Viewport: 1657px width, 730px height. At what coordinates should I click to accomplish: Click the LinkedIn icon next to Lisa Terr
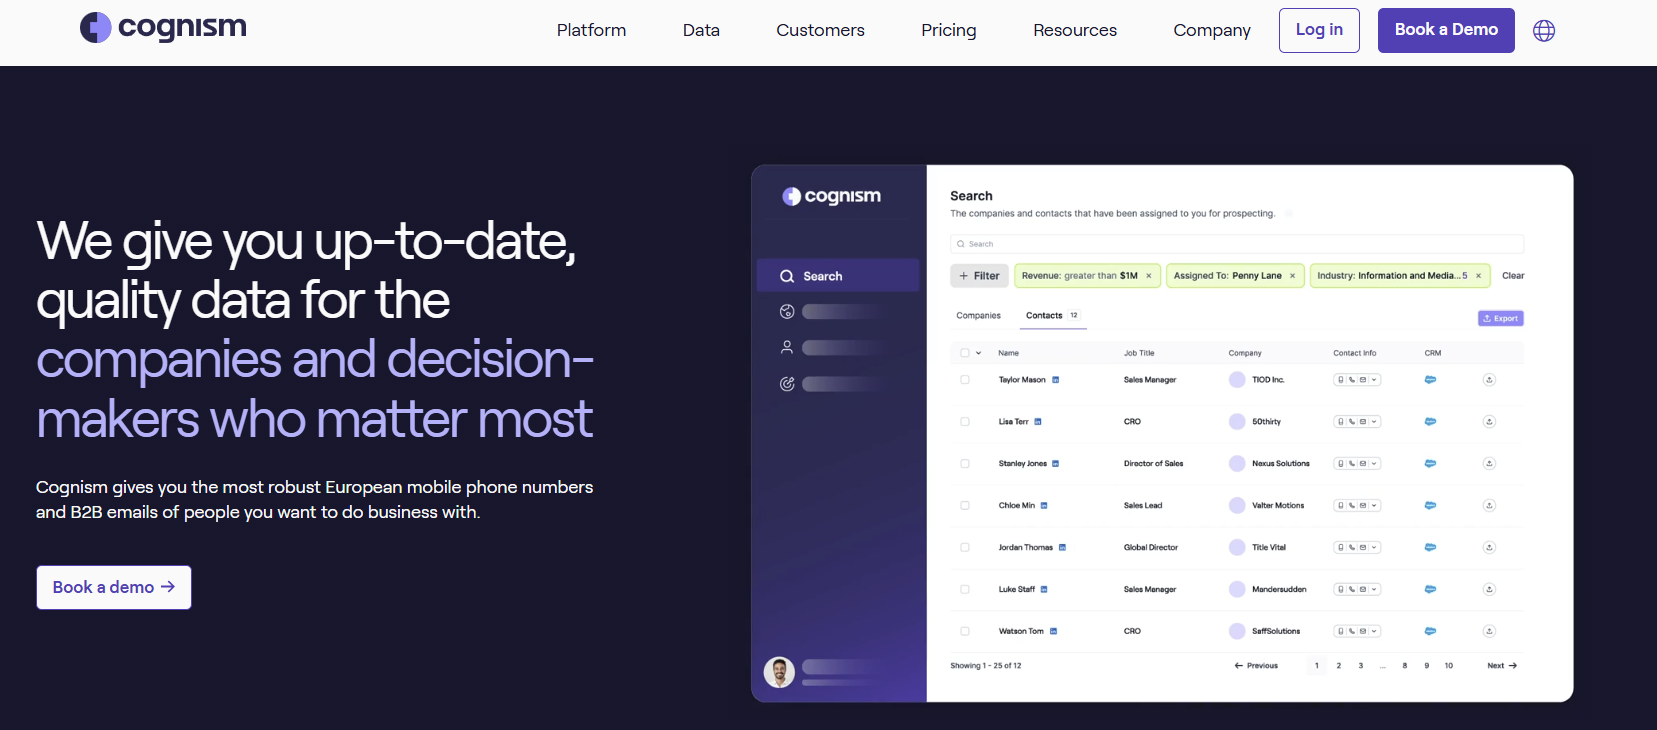click(1038, 422)
